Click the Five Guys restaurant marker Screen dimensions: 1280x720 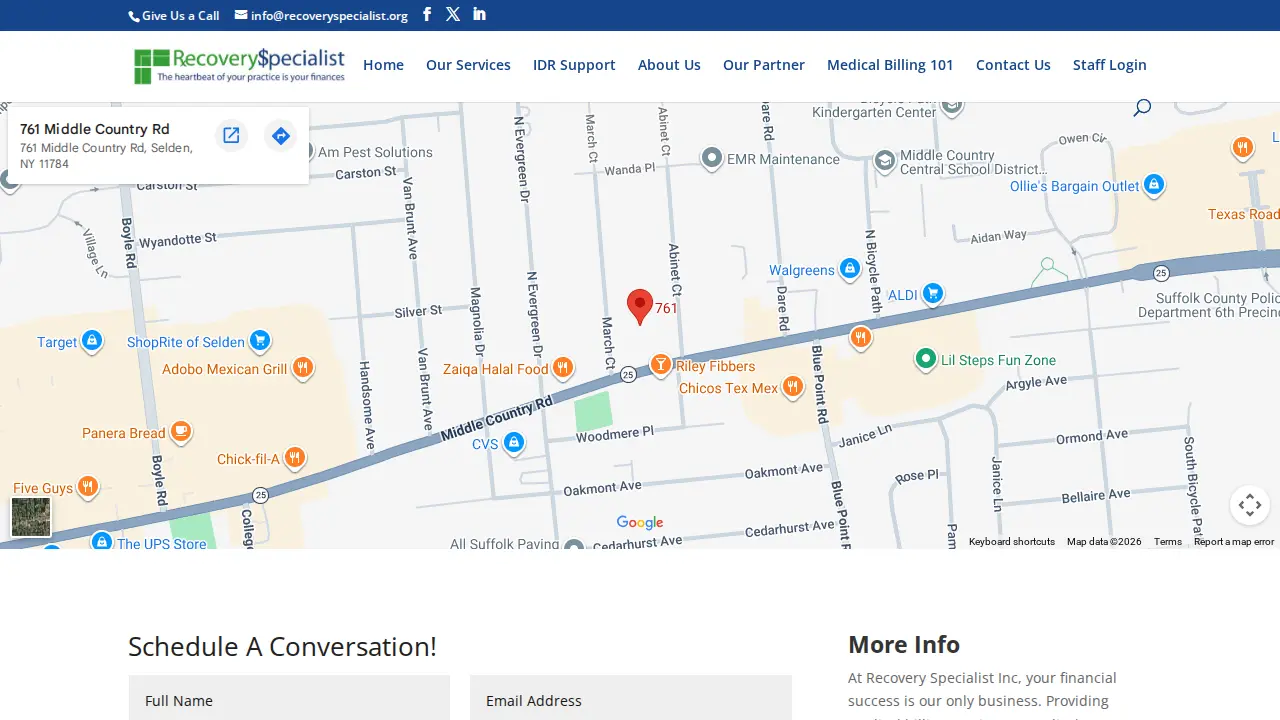[x=87, y=487]
